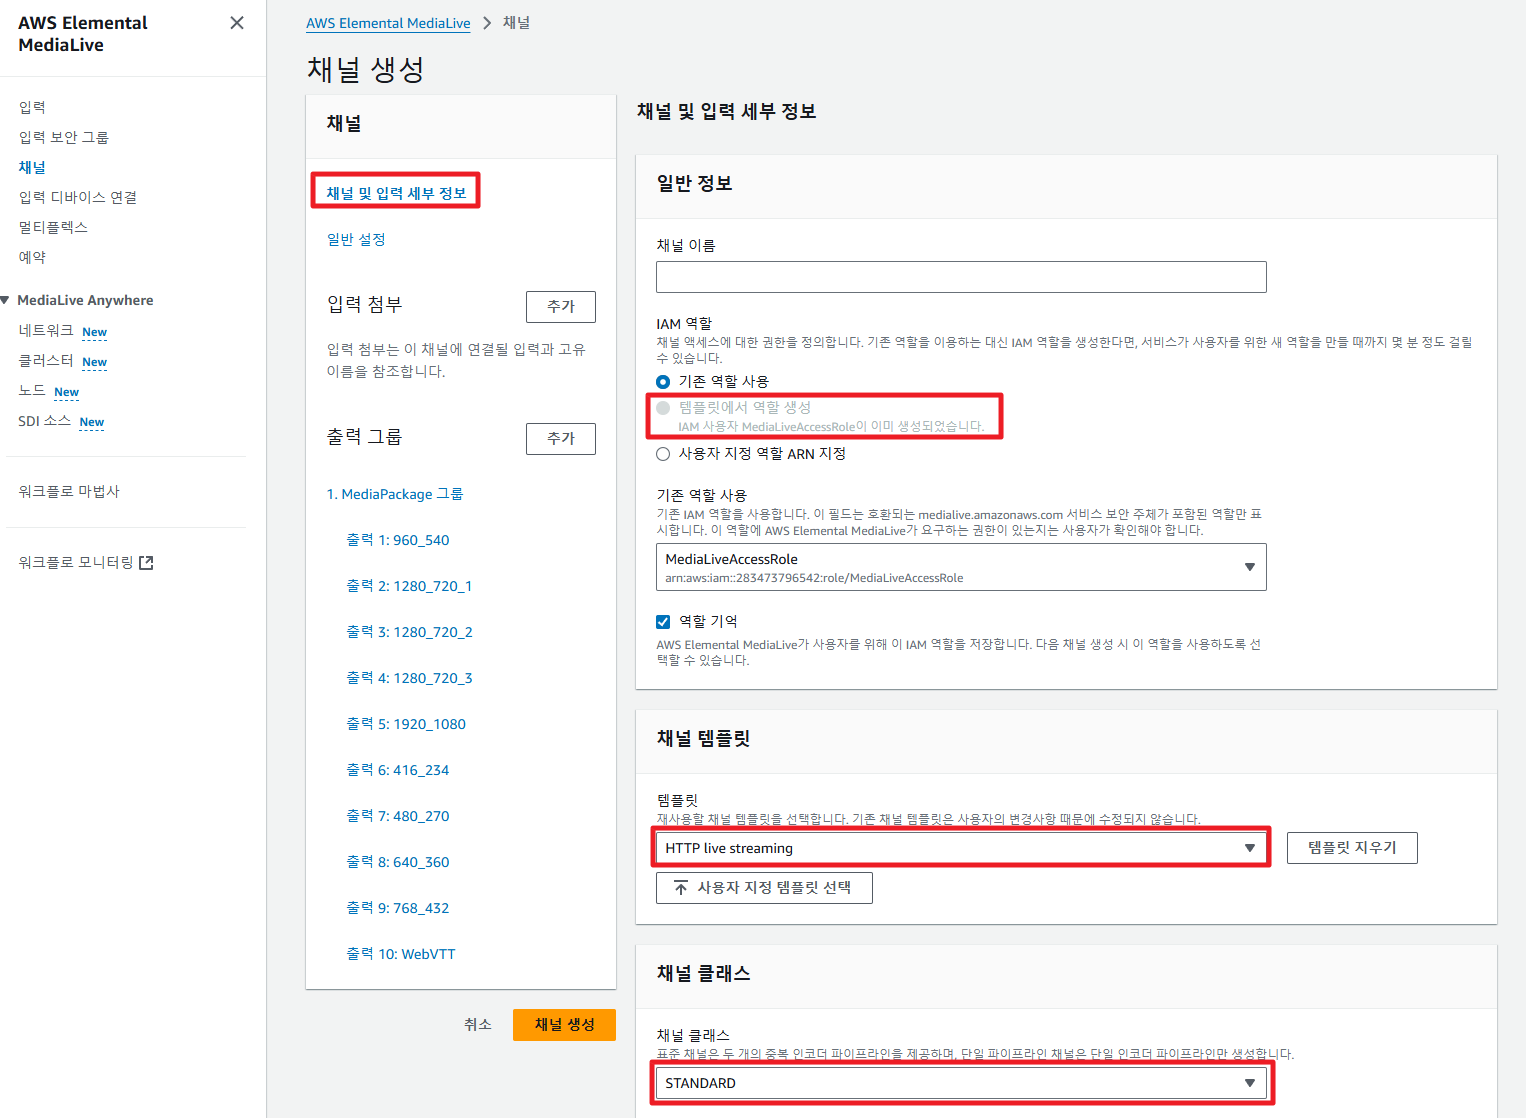Select 출력 8: 640_360
1526x1118 pixels.
(398, 862)
